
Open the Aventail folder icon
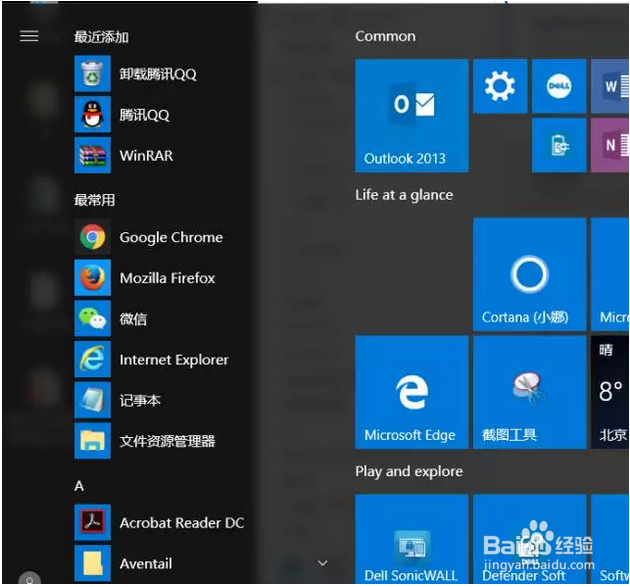click(x=92, y=563)
